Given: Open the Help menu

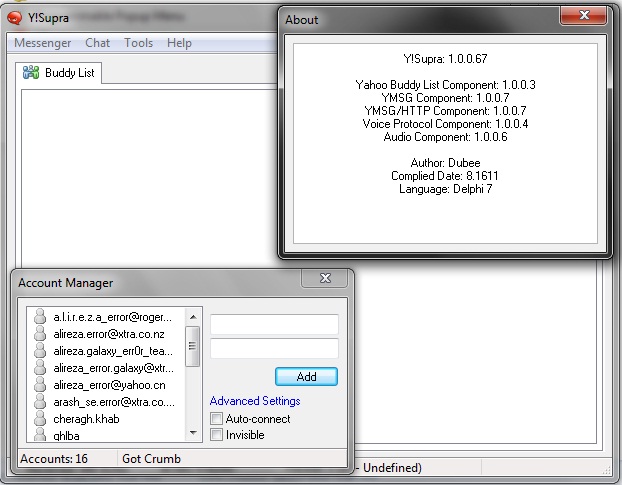Looking at the screenshot, I should [x=179, y=42].
